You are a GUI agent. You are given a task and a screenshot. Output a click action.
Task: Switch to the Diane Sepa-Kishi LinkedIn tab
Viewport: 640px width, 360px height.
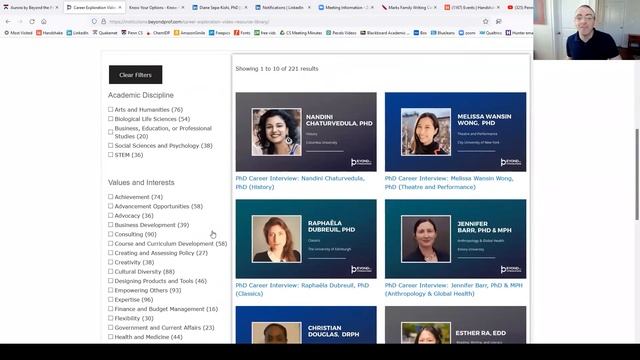(219, 7)
